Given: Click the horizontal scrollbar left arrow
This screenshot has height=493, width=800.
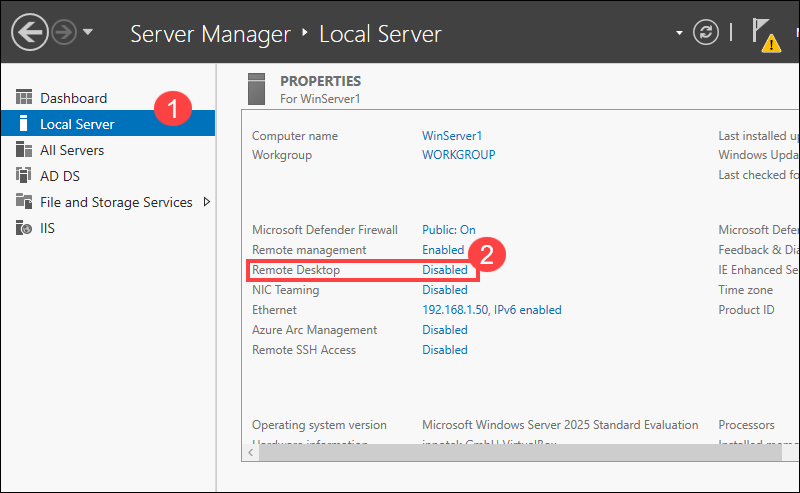Looking at the screenshot, I should [250, 453].
